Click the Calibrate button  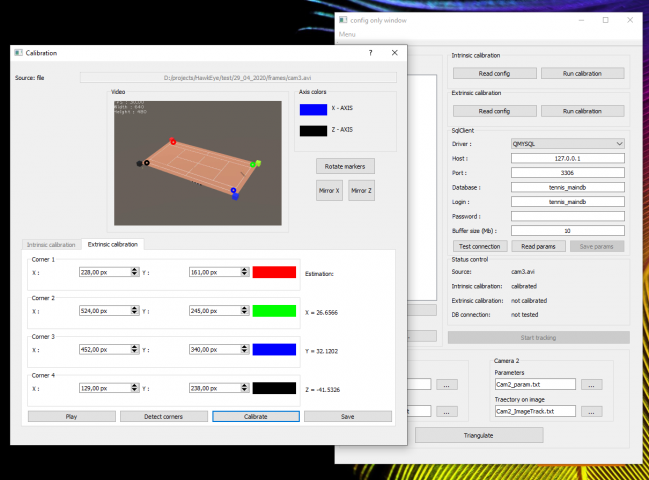[256, 416]
